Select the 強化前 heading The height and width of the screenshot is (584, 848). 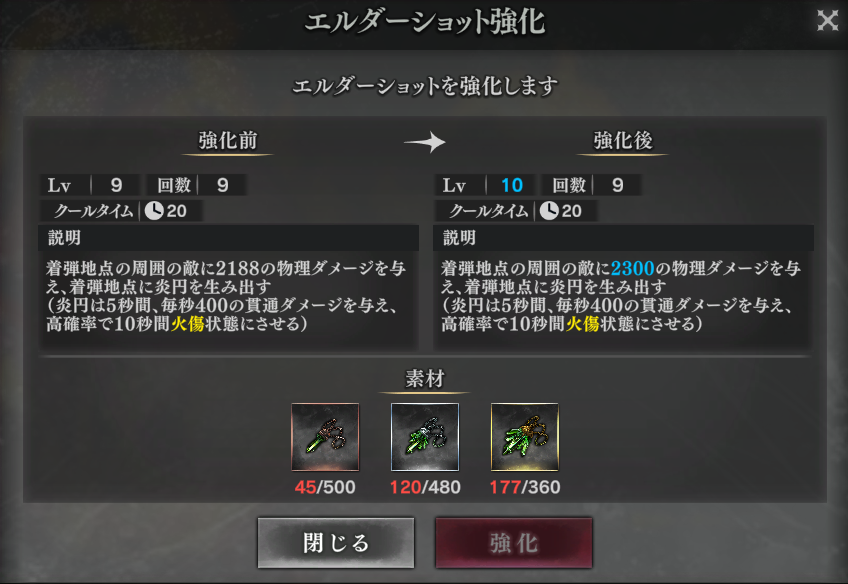pyautogui.click(x=228, y=141)
